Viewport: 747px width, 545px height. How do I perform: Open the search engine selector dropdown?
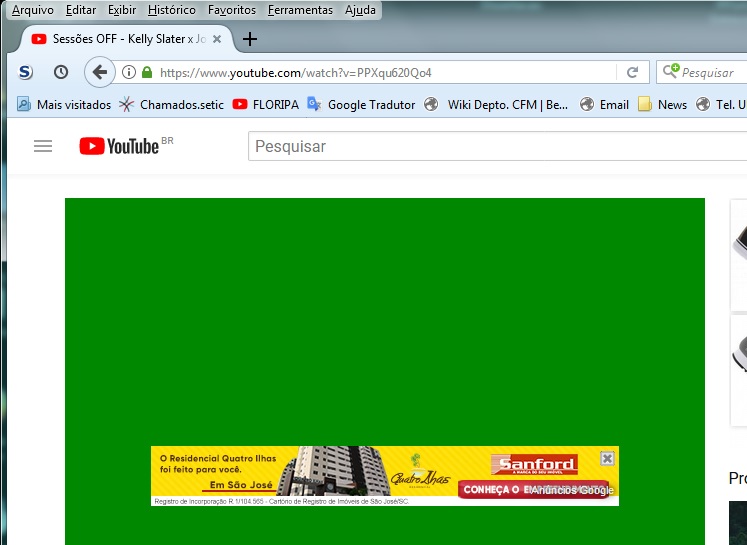click(x=669, y=72)
